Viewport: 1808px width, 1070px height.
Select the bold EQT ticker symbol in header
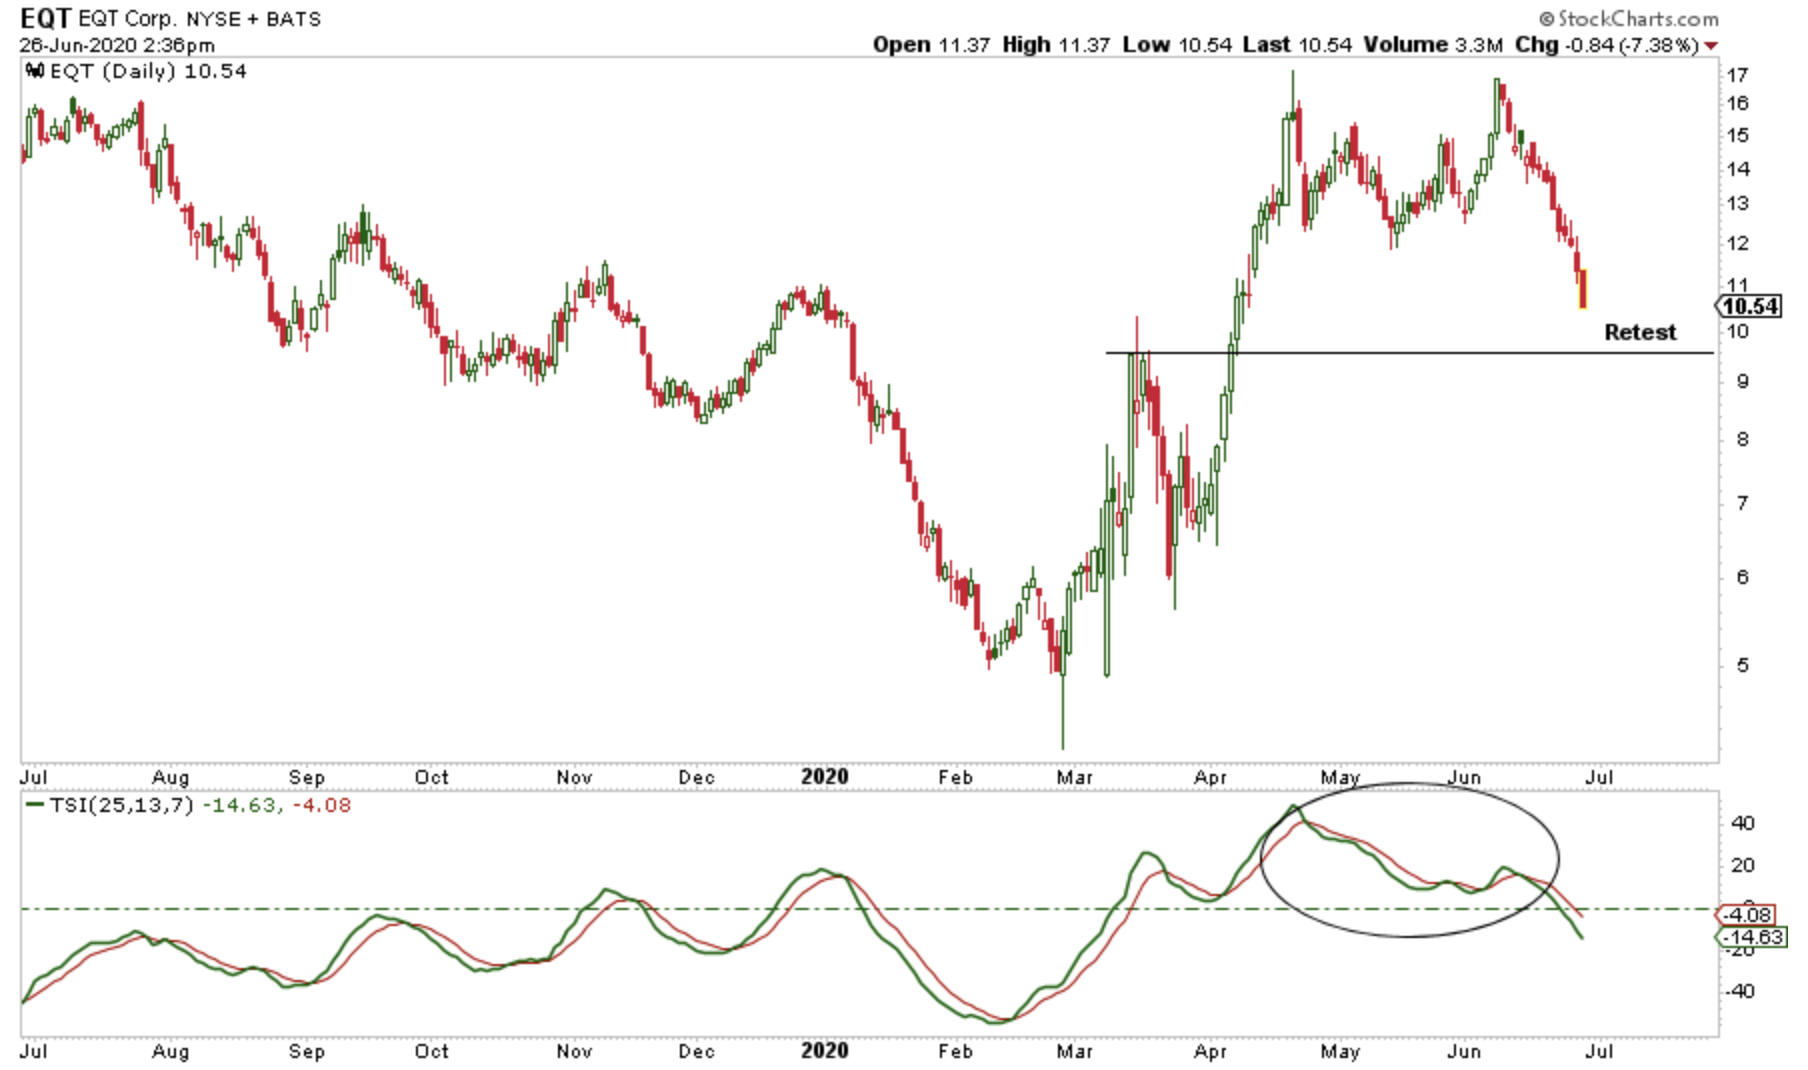pyautogui.click(x=45, y=19)
